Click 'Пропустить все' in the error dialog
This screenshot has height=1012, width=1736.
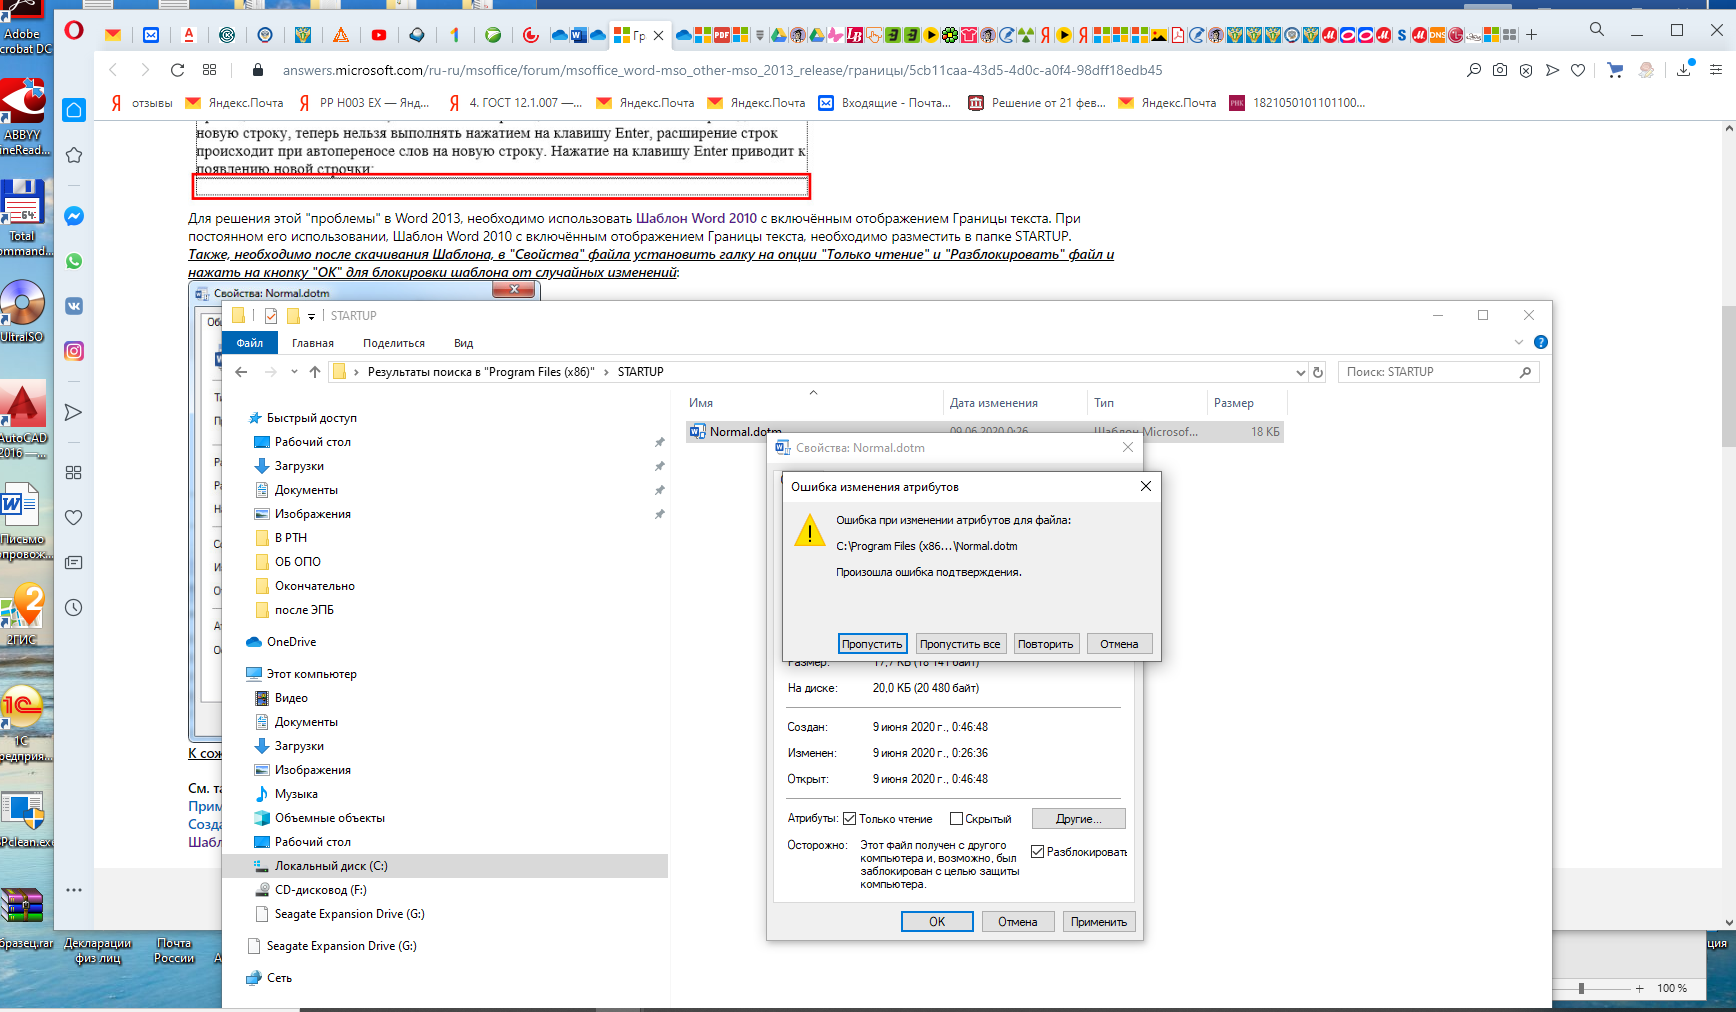(x=960, y=644)
